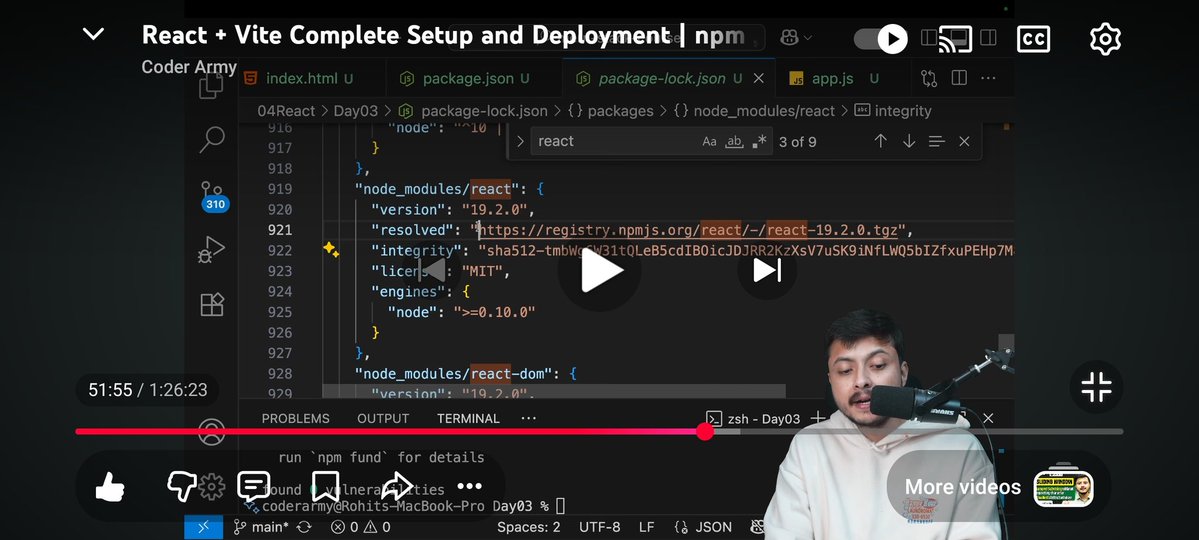Click the sync changes icon beside main*
This screenshot has width=1199, height=540.
click(304, 527)
